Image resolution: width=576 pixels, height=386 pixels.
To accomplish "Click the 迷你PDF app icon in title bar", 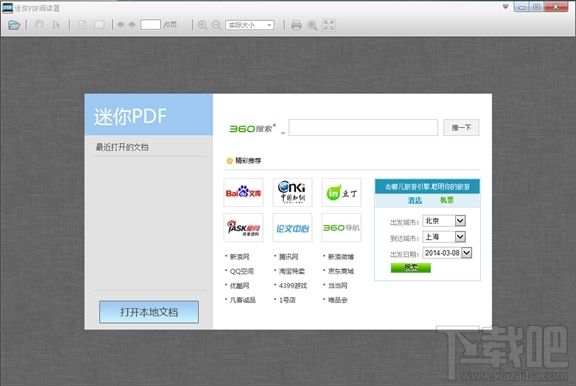I will [7, 8].
